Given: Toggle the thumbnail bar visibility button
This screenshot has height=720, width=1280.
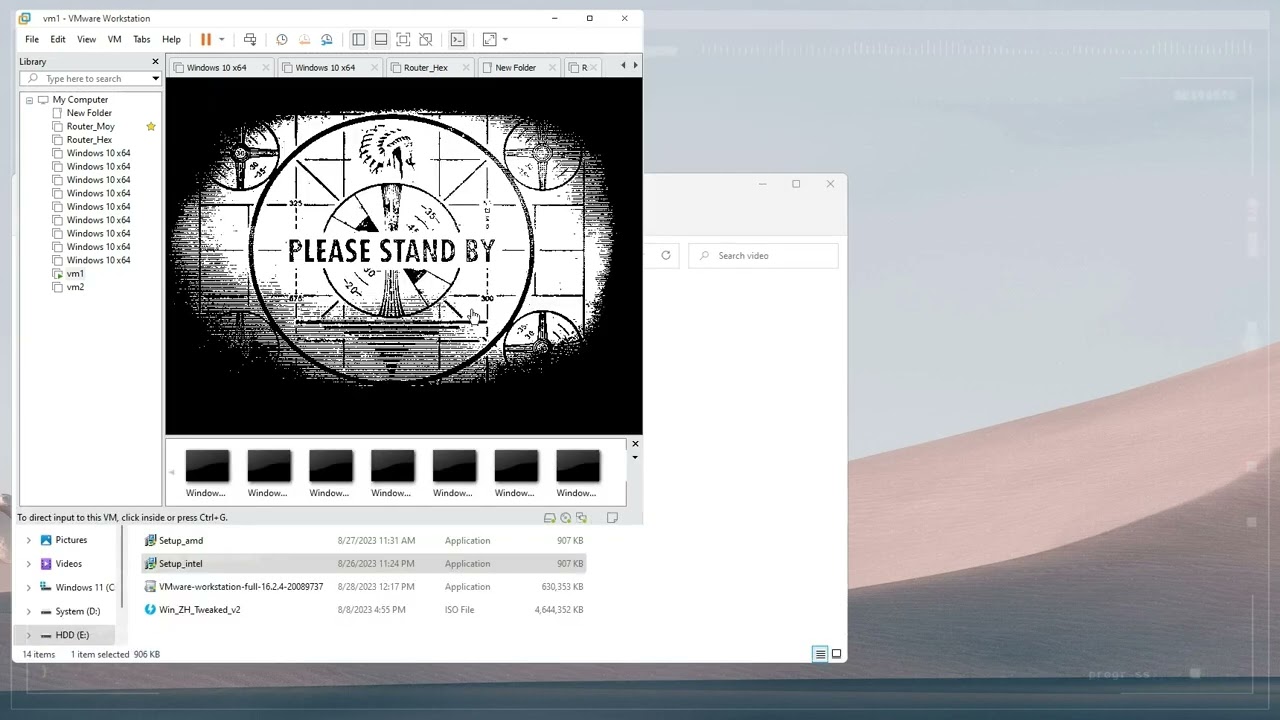Looking at the screenshot, I should click(381, 39).
